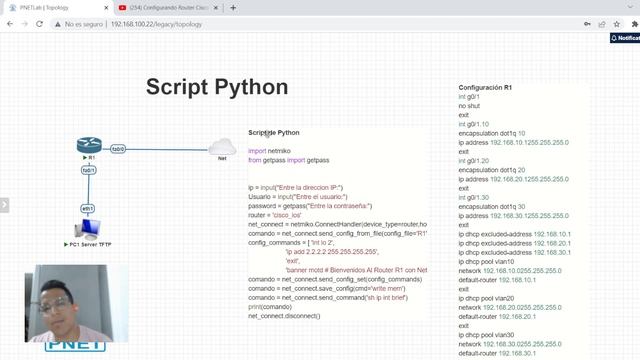Click the webcam video overlay

(76, 303)
